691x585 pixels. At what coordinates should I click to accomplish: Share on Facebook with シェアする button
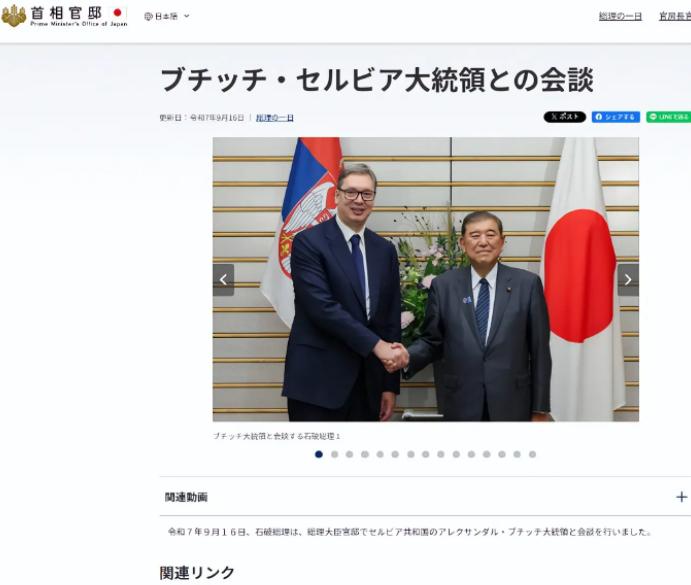(616, 117)
